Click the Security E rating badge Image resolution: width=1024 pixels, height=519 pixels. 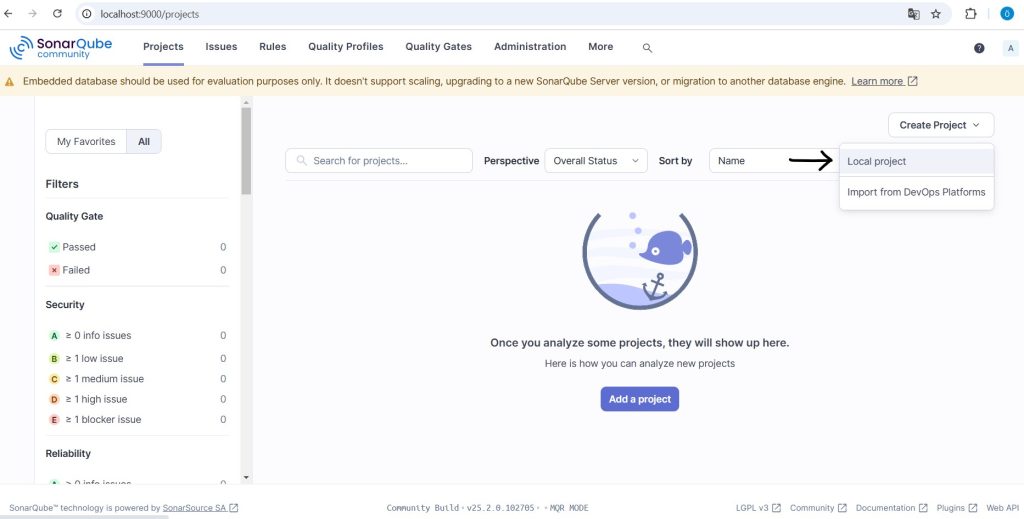(55, 420)
